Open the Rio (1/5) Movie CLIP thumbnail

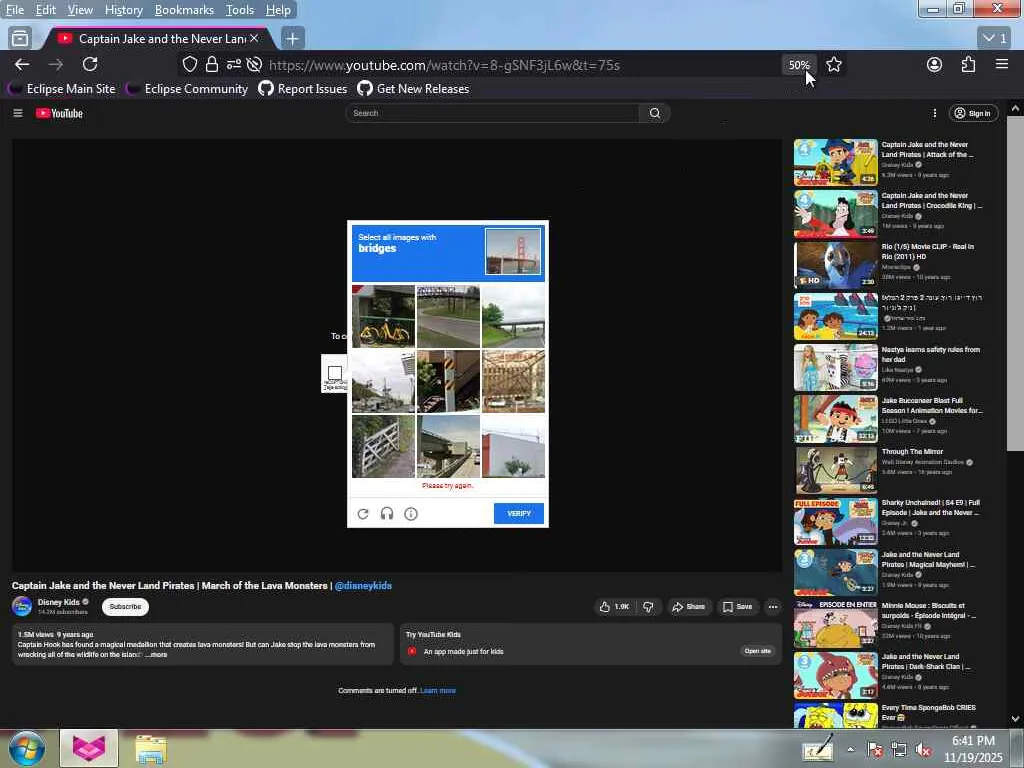click(x=836, y=265)
